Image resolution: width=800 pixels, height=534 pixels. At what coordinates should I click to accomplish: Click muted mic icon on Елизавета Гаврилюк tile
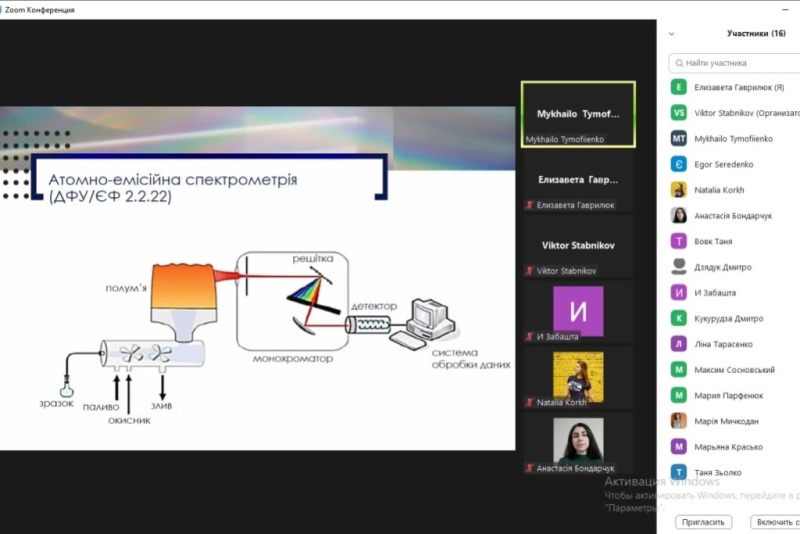point(530,205)
